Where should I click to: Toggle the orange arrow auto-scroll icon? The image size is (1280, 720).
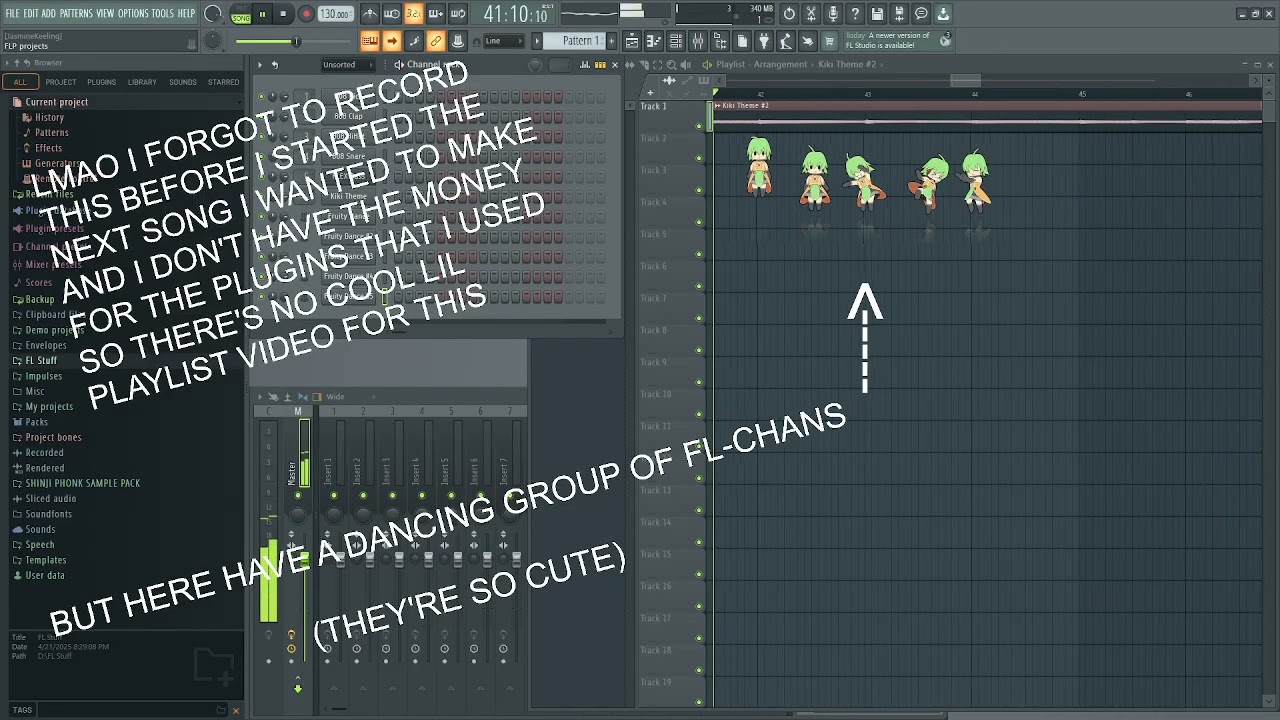[391, 41]
